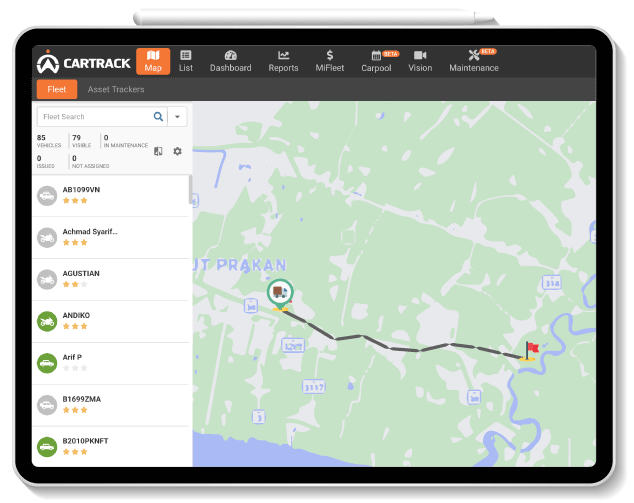This screenshot has width=634, height=503.
Task: Click the truck marker on map
Action: 280,294
